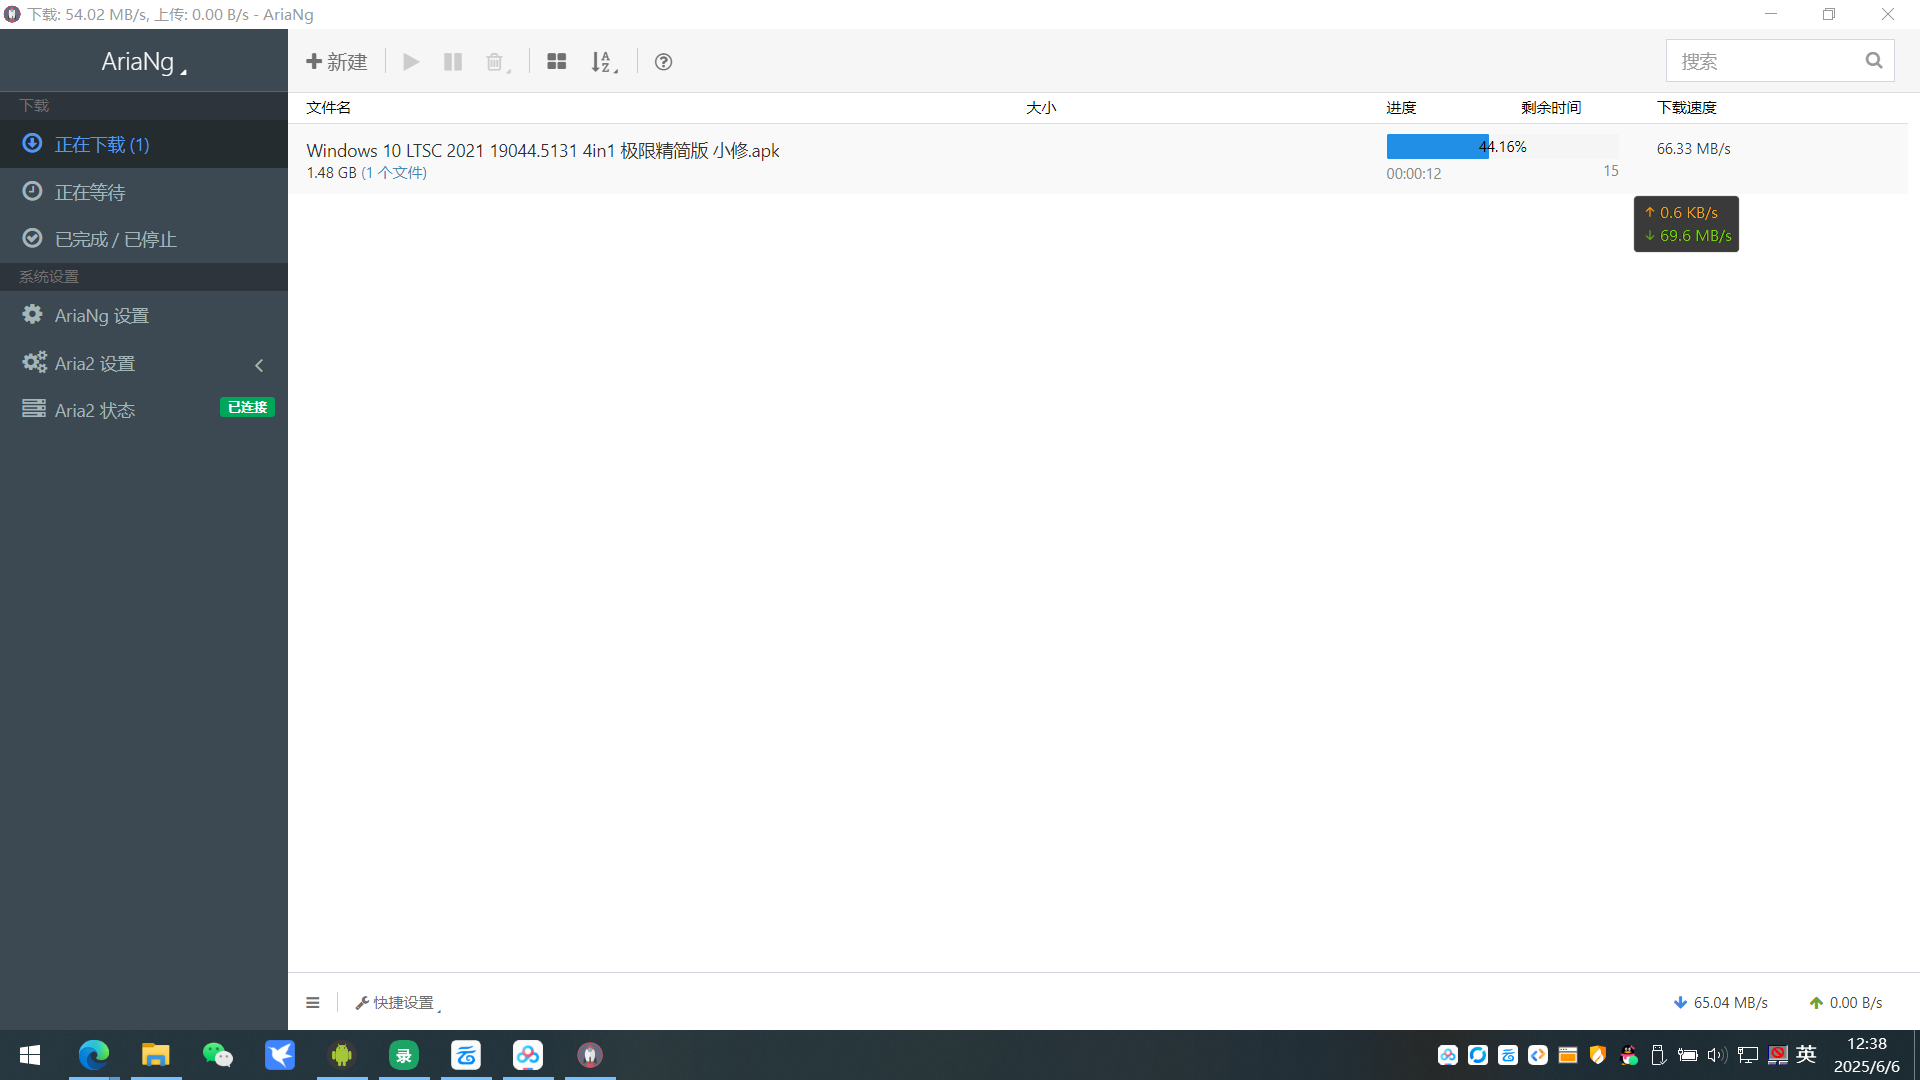Click the 已连接 connected badge
1920x1080 pixels.
point(247,408)
